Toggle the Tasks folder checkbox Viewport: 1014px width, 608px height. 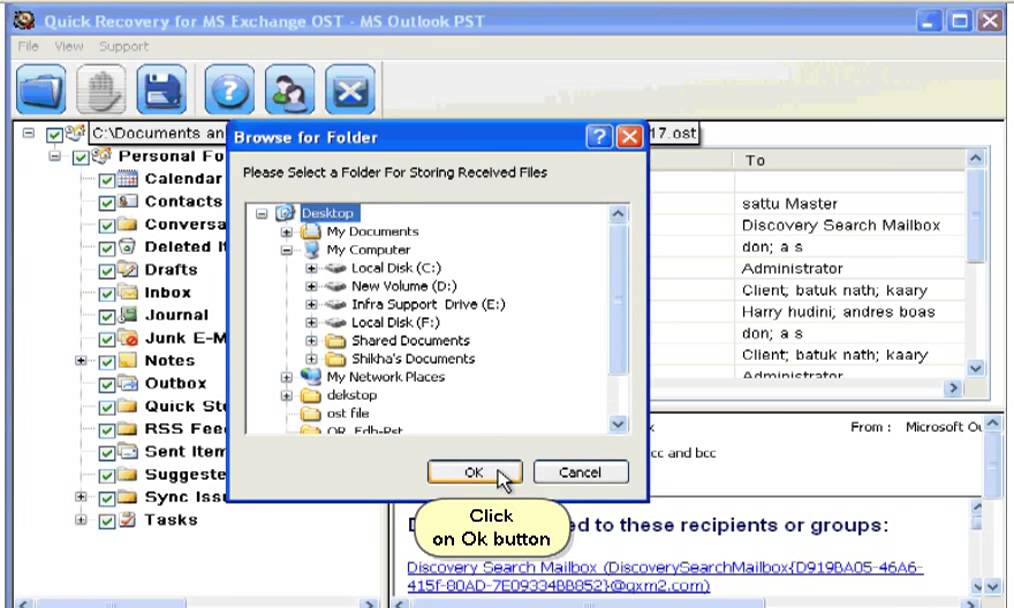(107, 521)
